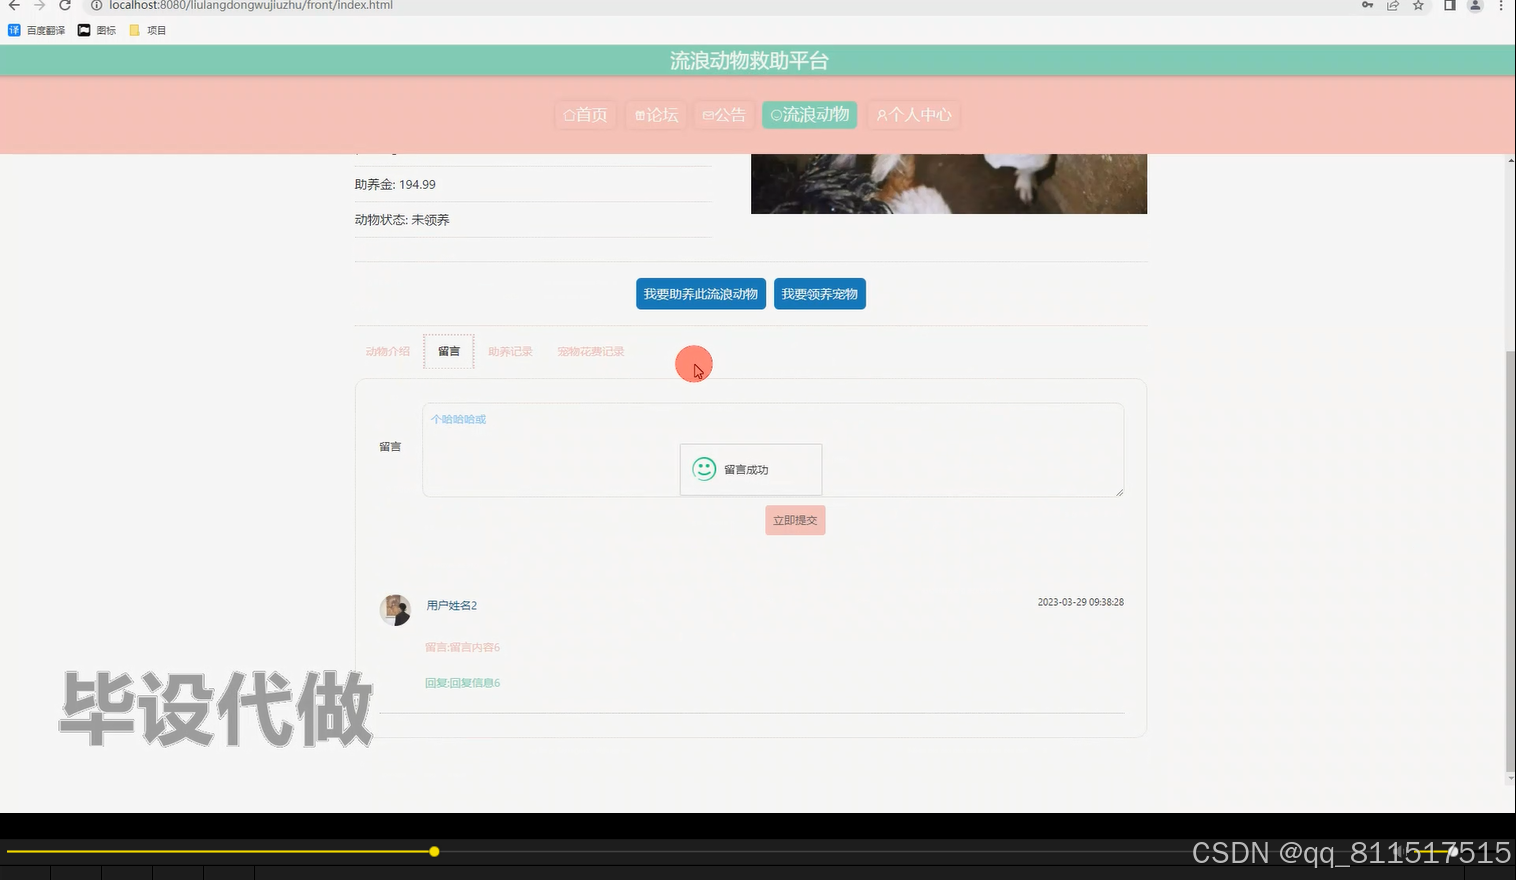This screenshot has height=880, width=1516.
Task: Go to 首页 in the navigation
Action: tap(586, 115)
